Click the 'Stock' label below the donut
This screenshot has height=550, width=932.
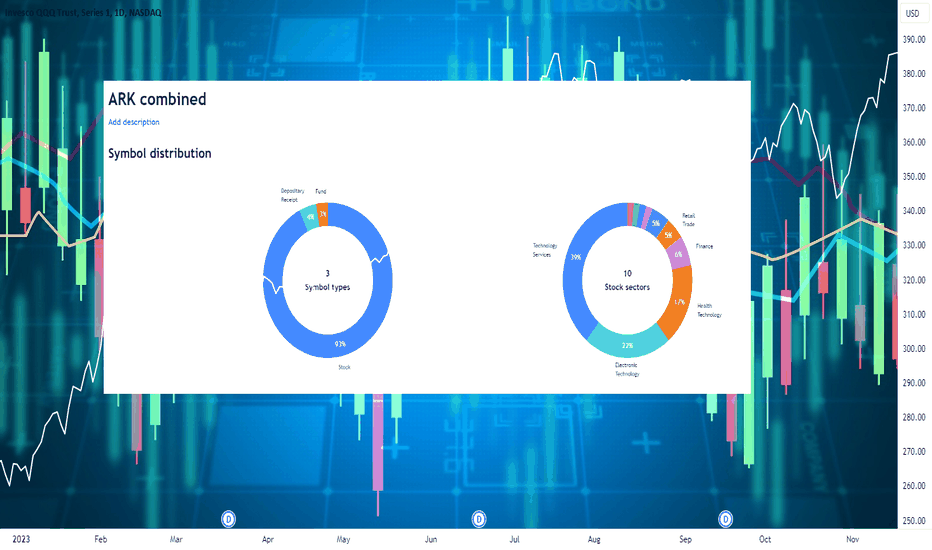[x=344, y=367]
